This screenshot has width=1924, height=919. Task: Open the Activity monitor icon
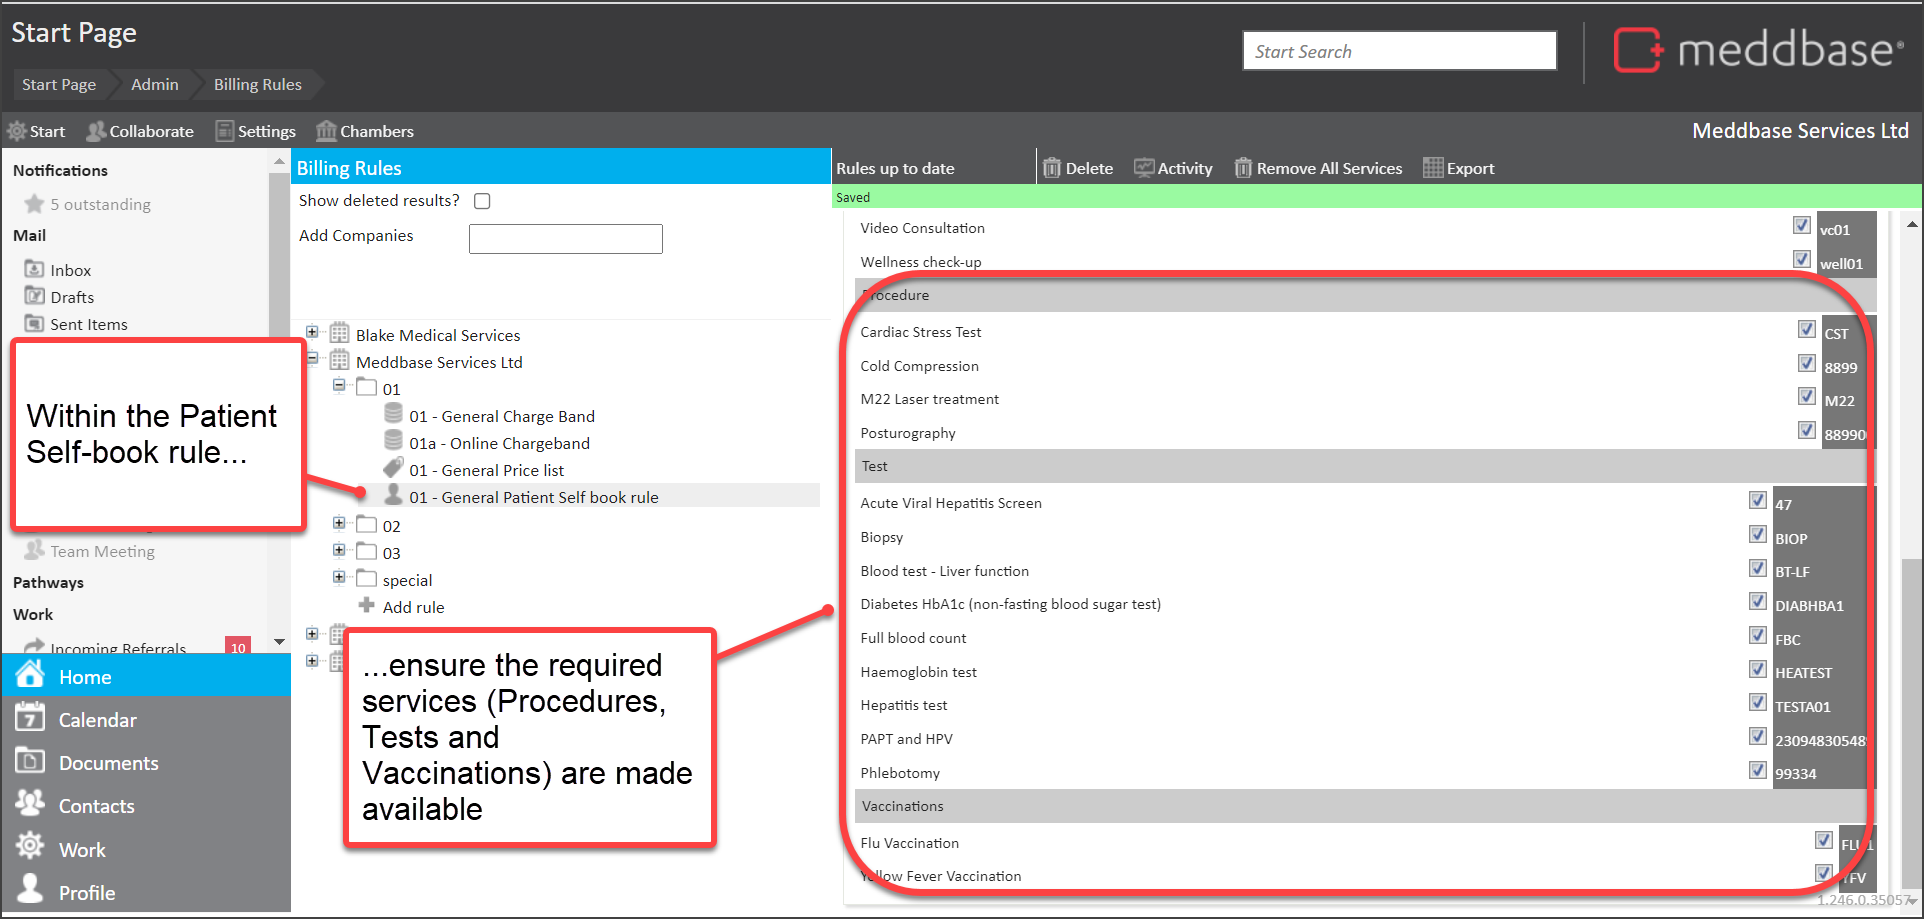[x=1143, y=168]
